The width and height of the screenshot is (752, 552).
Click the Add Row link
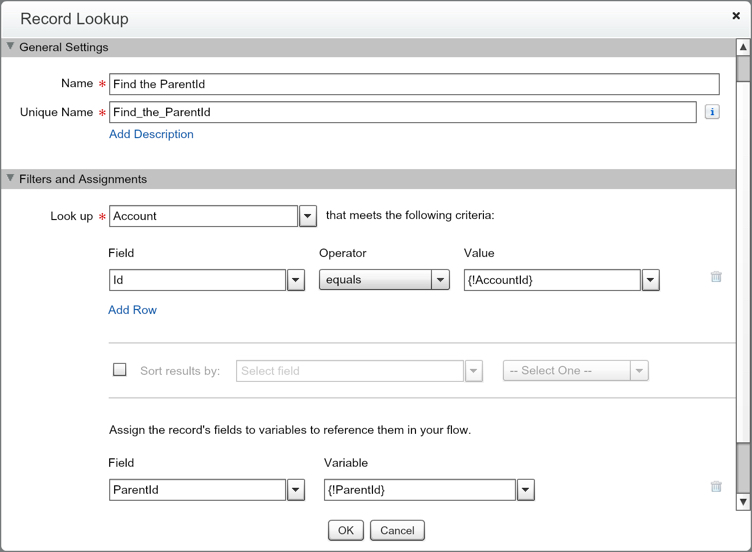pos(132,310)
